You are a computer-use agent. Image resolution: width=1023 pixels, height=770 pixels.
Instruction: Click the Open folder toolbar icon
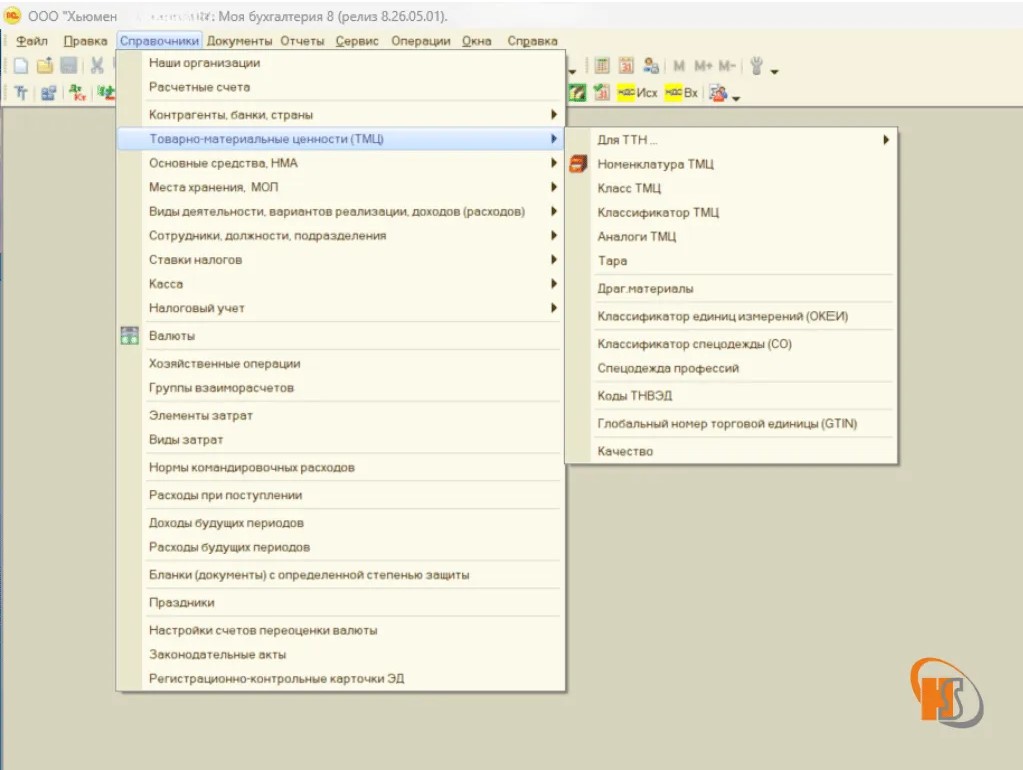45,65
